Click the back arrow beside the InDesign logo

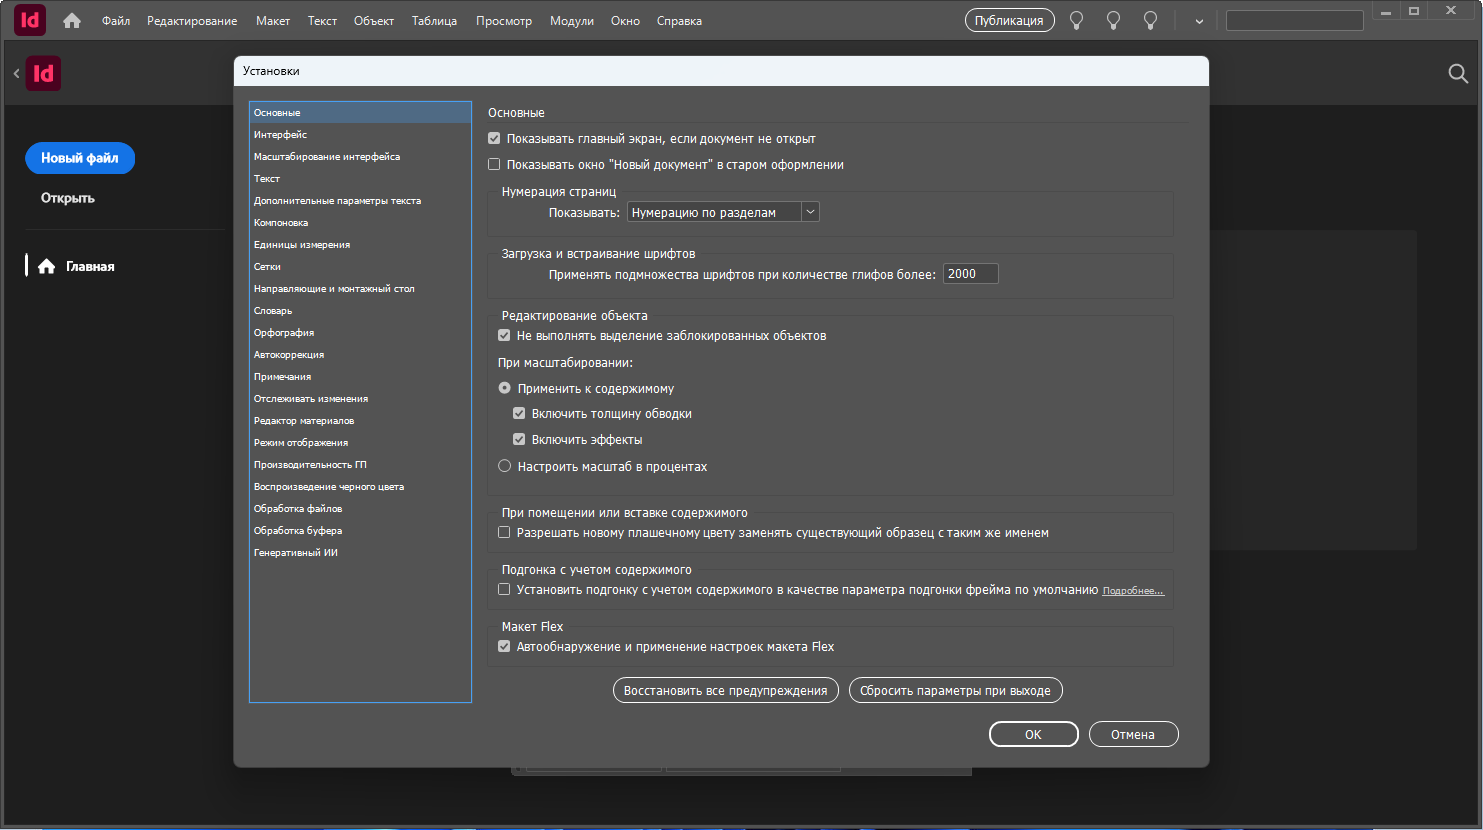pyautogui.click(x=16, y=74)
